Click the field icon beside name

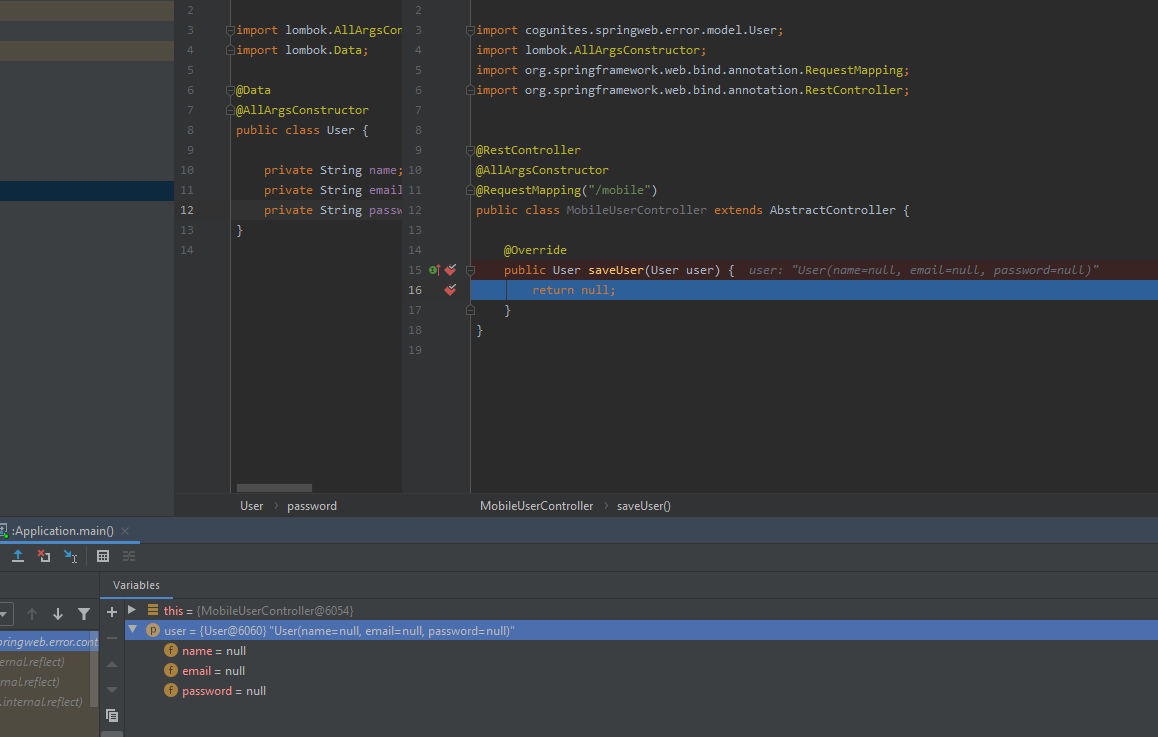pos(171,651)
